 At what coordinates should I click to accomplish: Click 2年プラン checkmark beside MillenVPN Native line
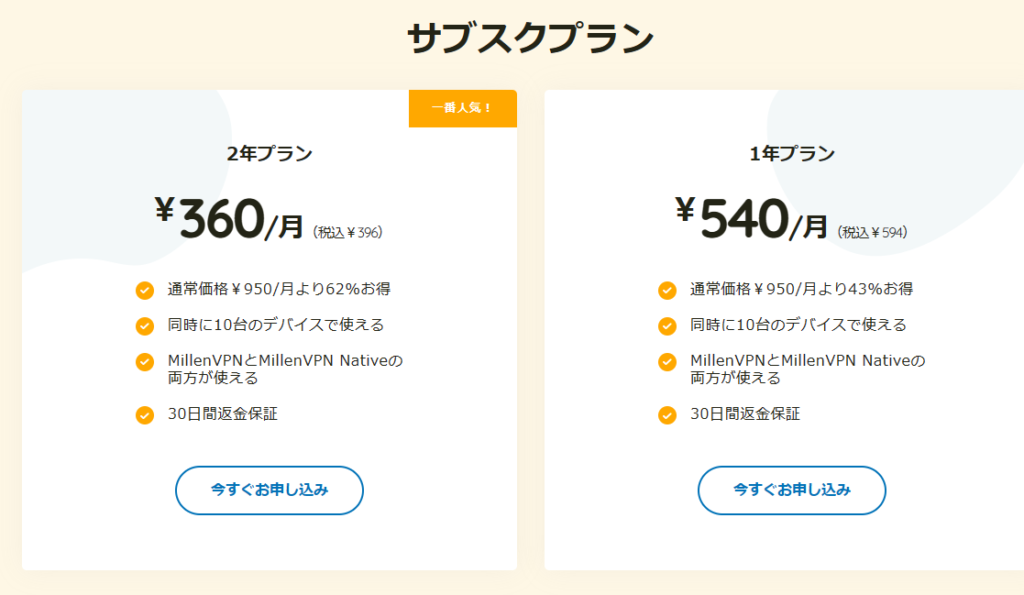tap(145, 361)
